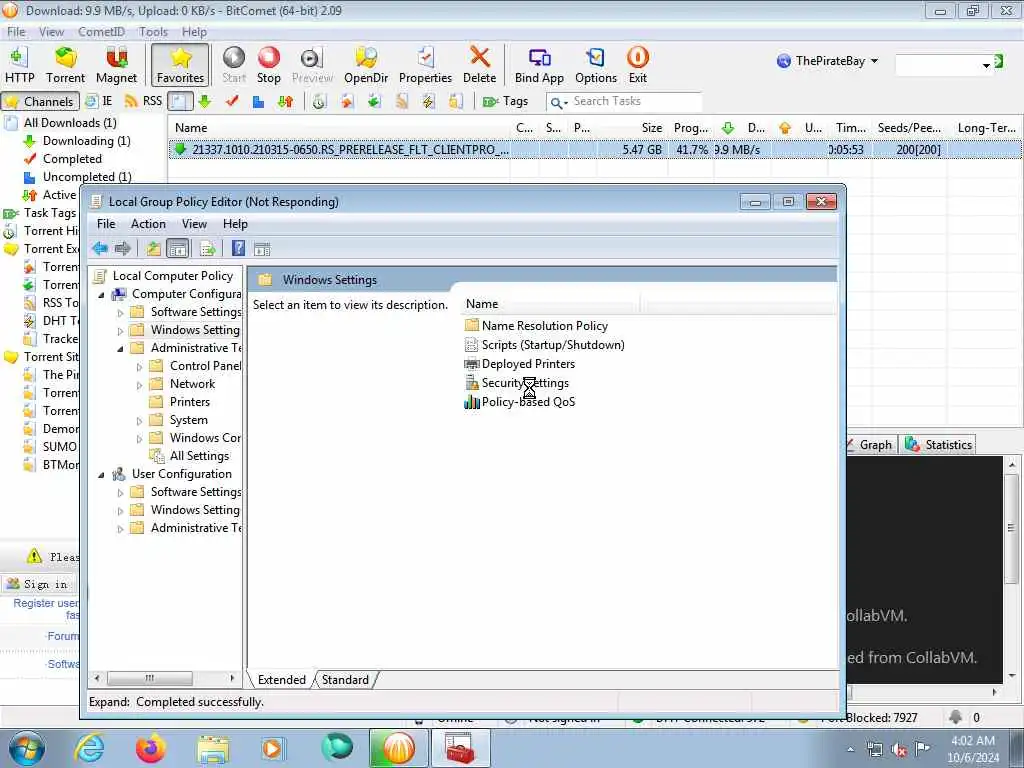Expand Software Settings under Computer Configuration
Viewport: 1024px width, 768px height.
[120, 313]
